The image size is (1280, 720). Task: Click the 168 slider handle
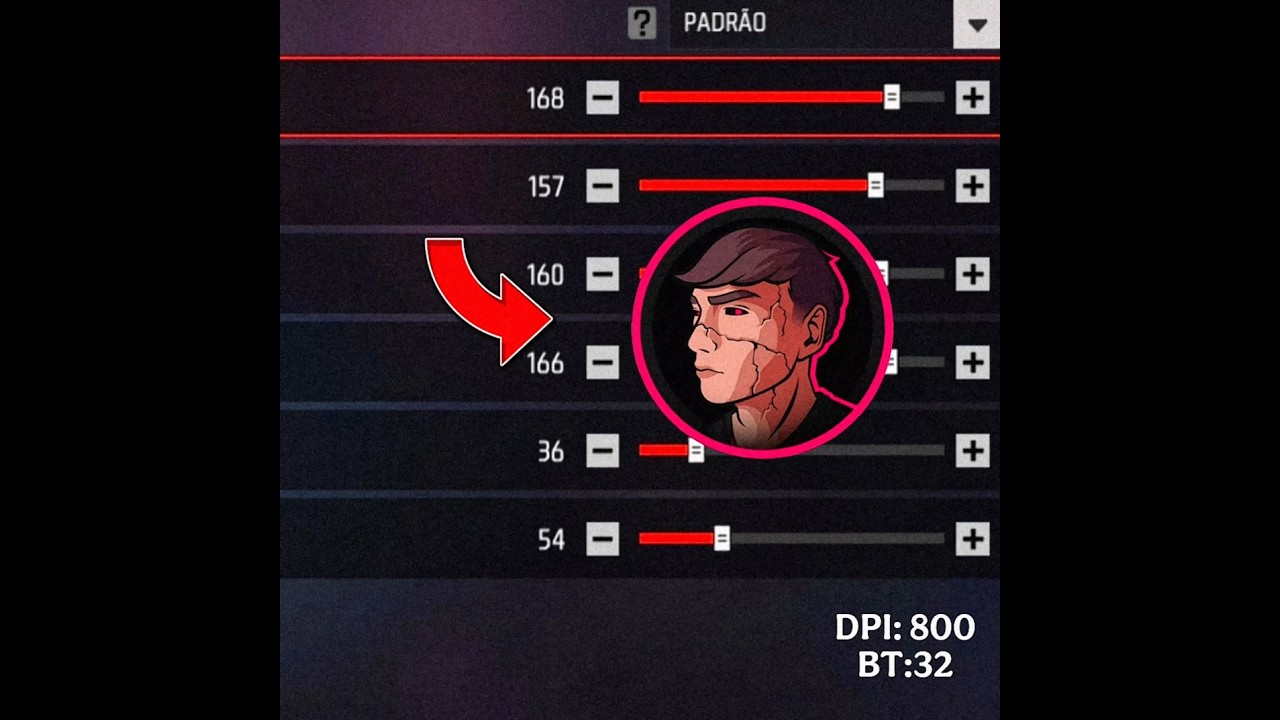click(x=891, y=97)
